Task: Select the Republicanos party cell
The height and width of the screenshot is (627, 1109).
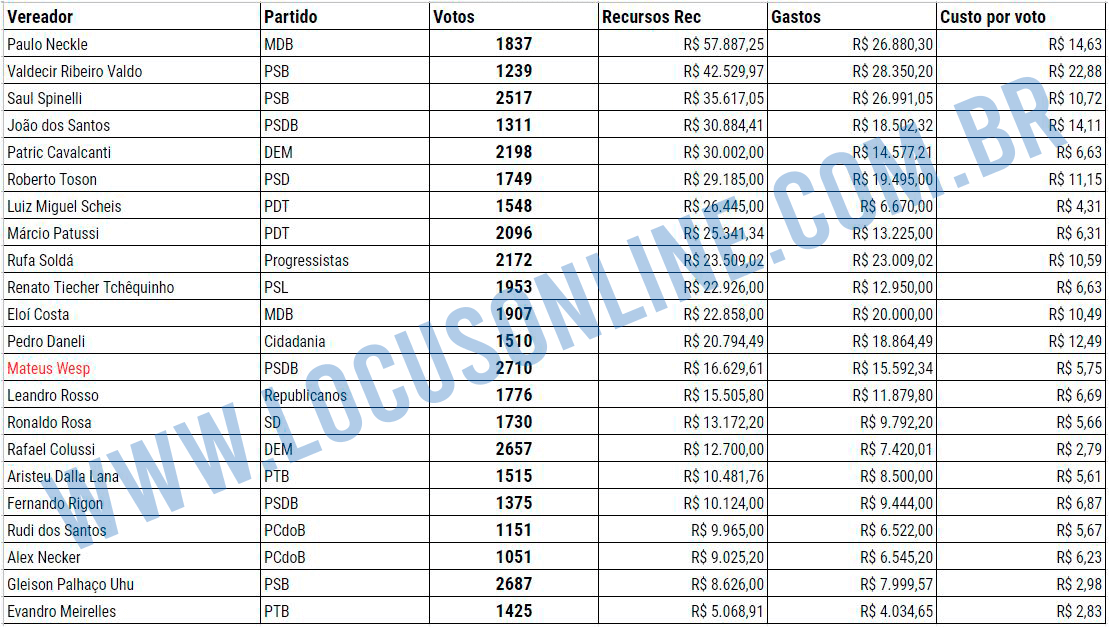Action: click(345, 395)
